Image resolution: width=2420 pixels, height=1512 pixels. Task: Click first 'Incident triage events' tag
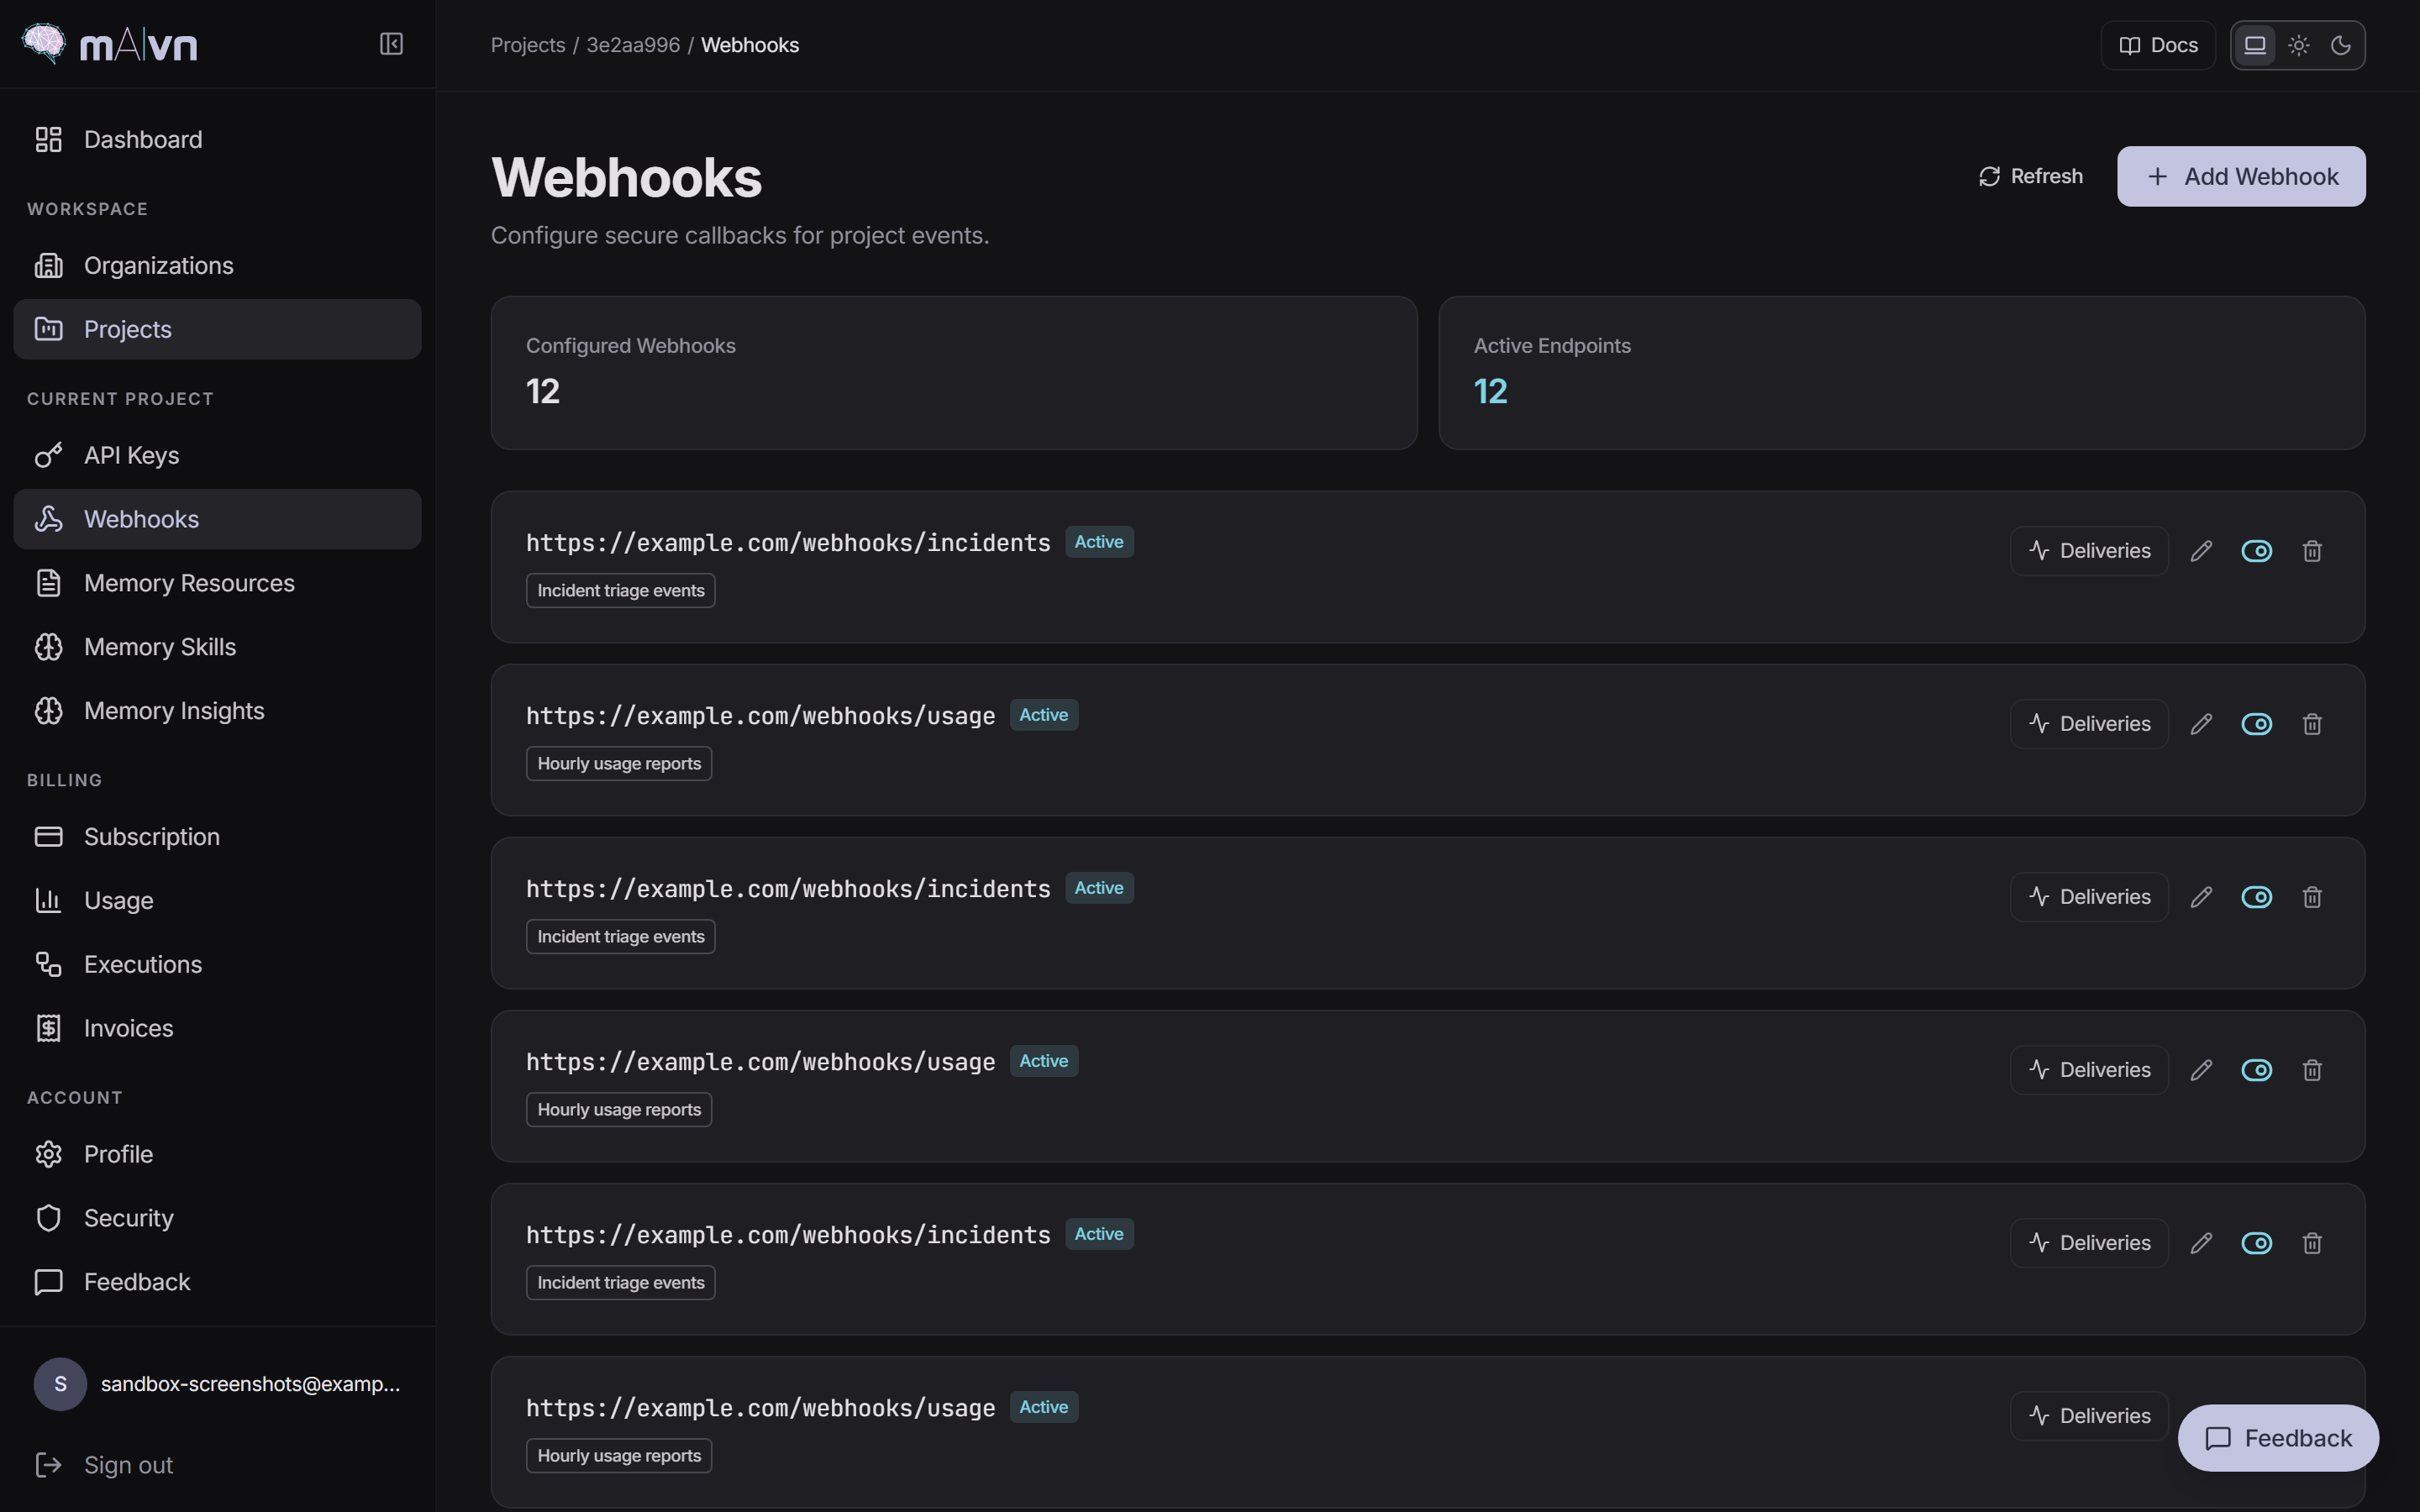coord(621,590)
